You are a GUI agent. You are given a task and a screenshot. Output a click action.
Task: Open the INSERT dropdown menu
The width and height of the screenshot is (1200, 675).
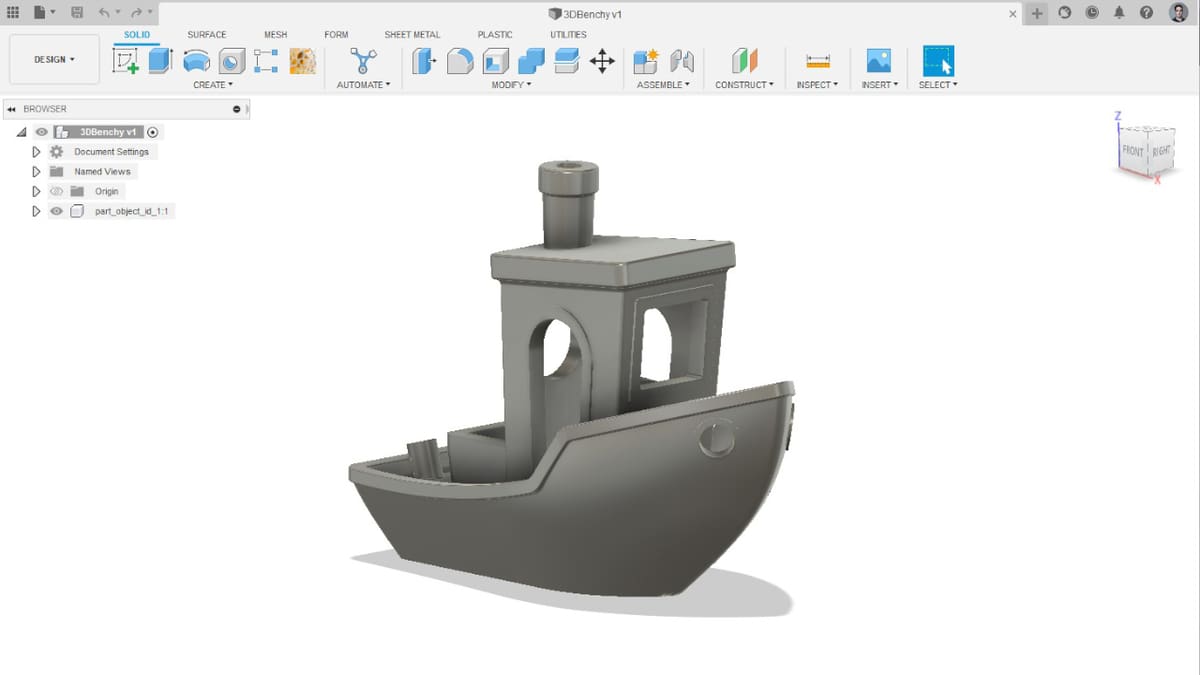[x=880, y=85]
